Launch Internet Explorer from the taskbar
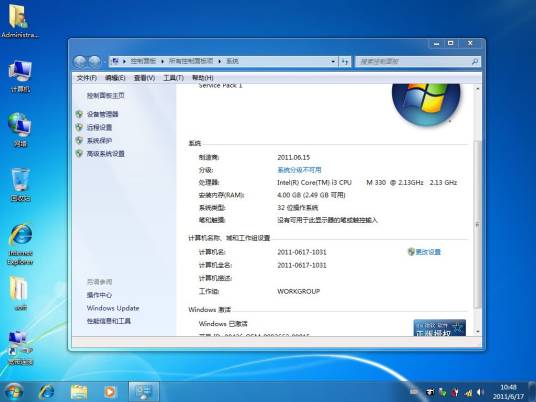 point(46,392)
